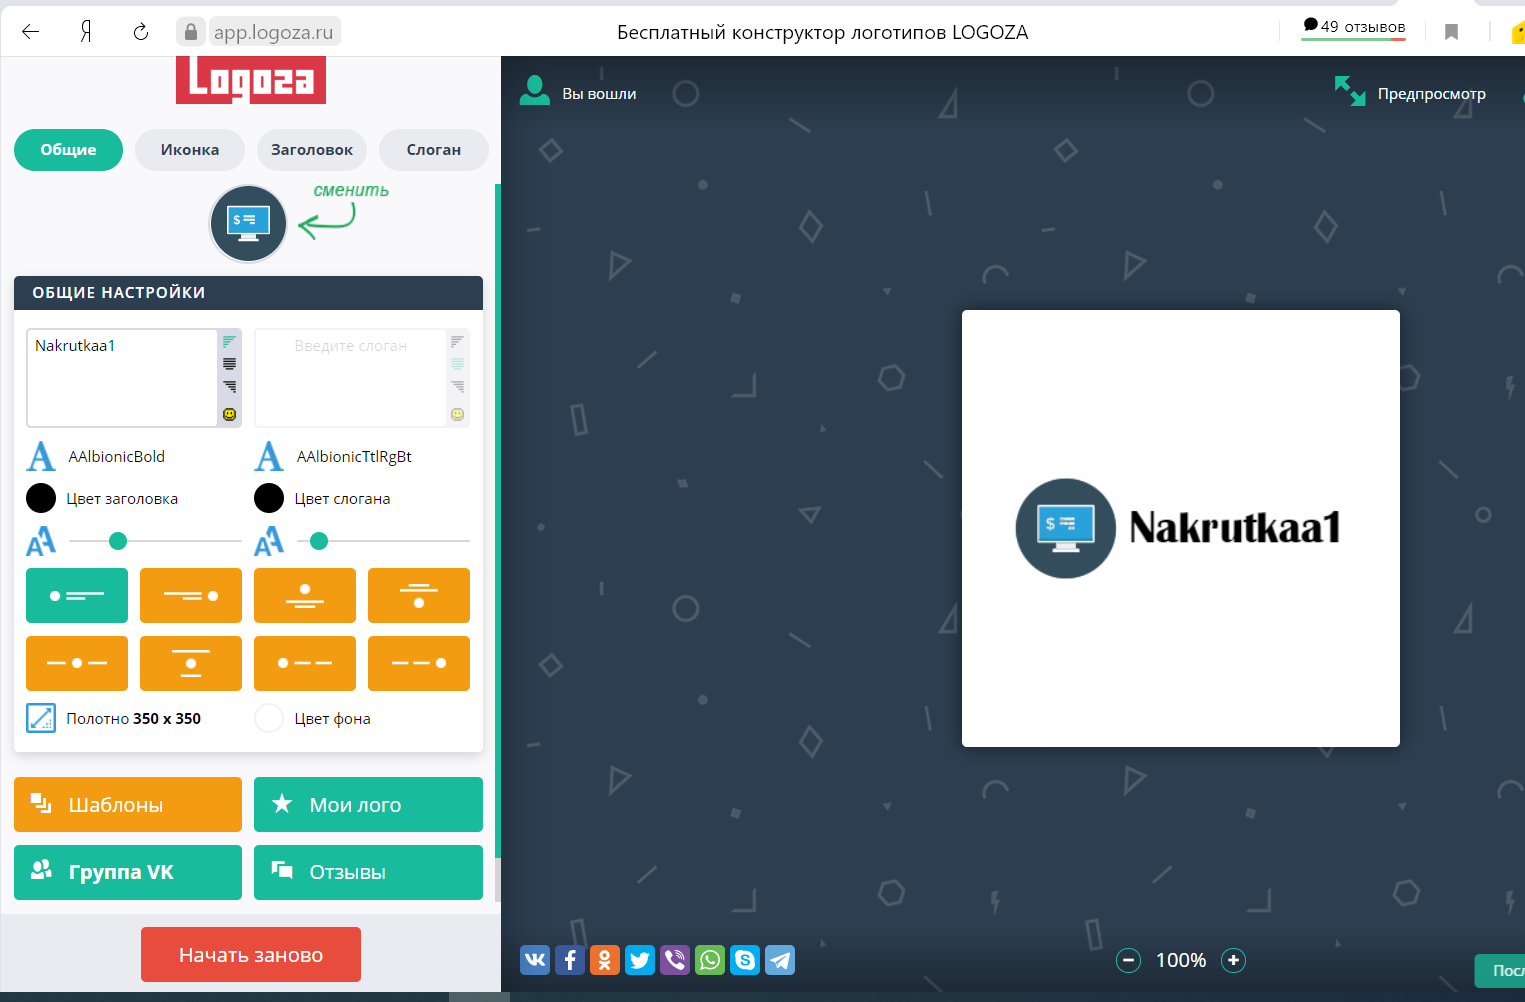This screenshot has height=1002, width=1525.
Task: Open the AAlbionicTtlRgBt slogan font selector
Action: click(353, 457)
